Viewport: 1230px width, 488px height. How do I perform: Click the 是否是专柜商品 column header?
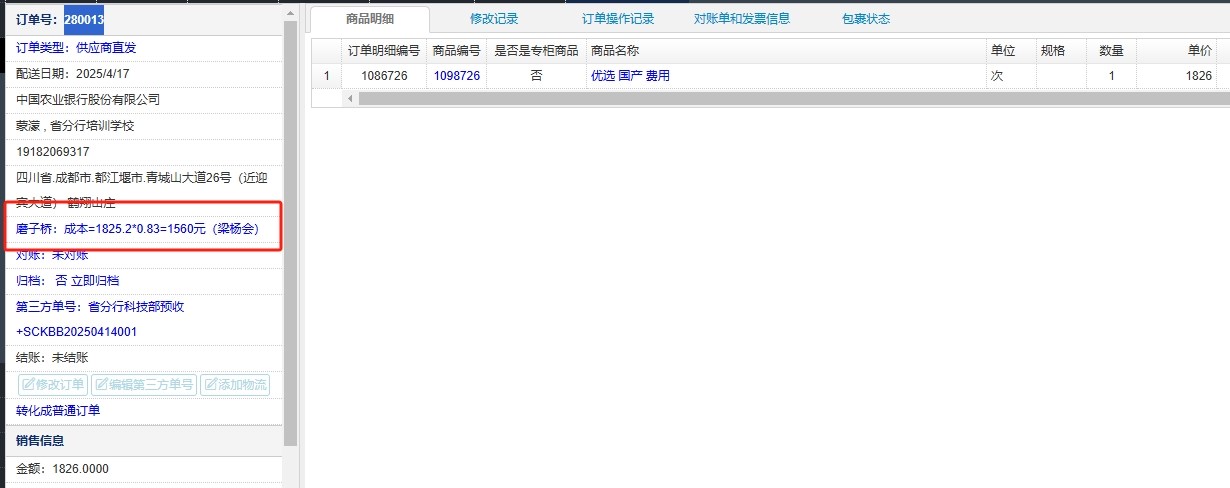coord(536,51)
